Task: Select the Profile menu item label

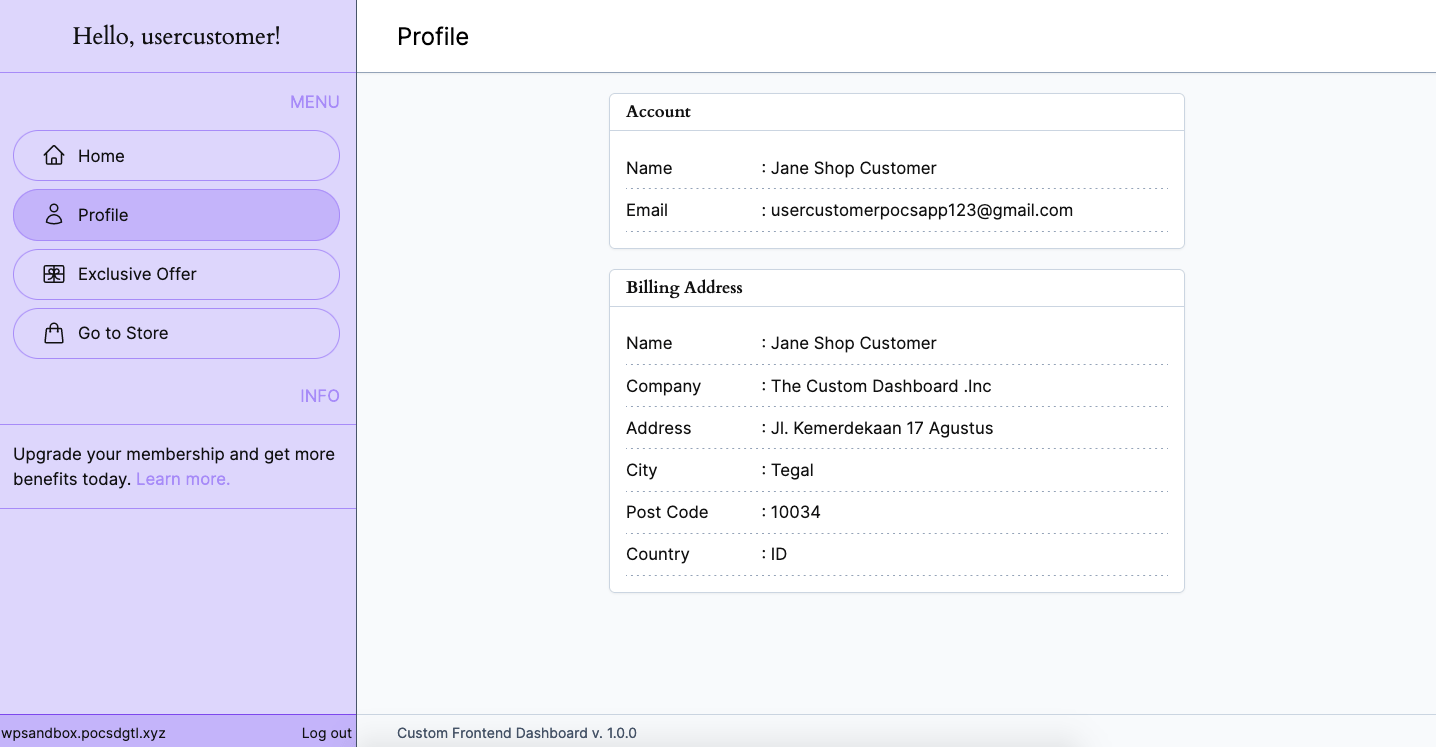Action: [103, 215]
